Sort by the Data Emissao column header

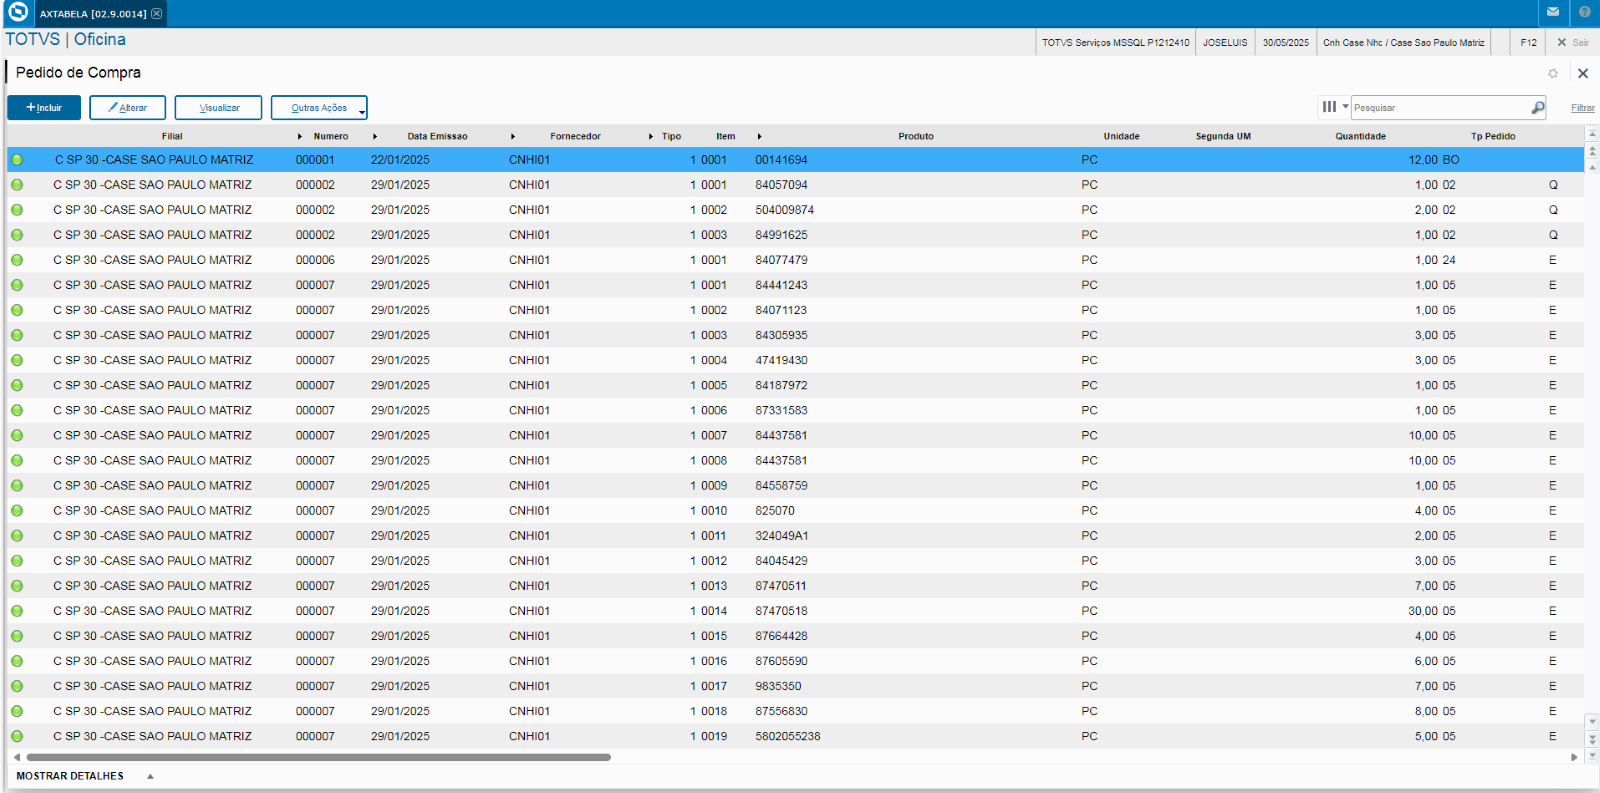[437, 136]
